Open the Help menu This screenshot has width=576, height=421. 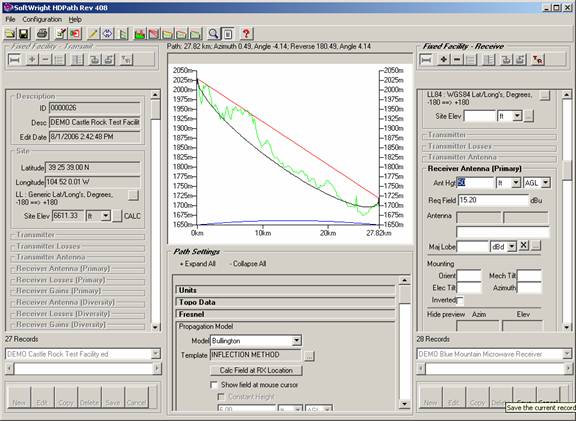tap(75, 19)
